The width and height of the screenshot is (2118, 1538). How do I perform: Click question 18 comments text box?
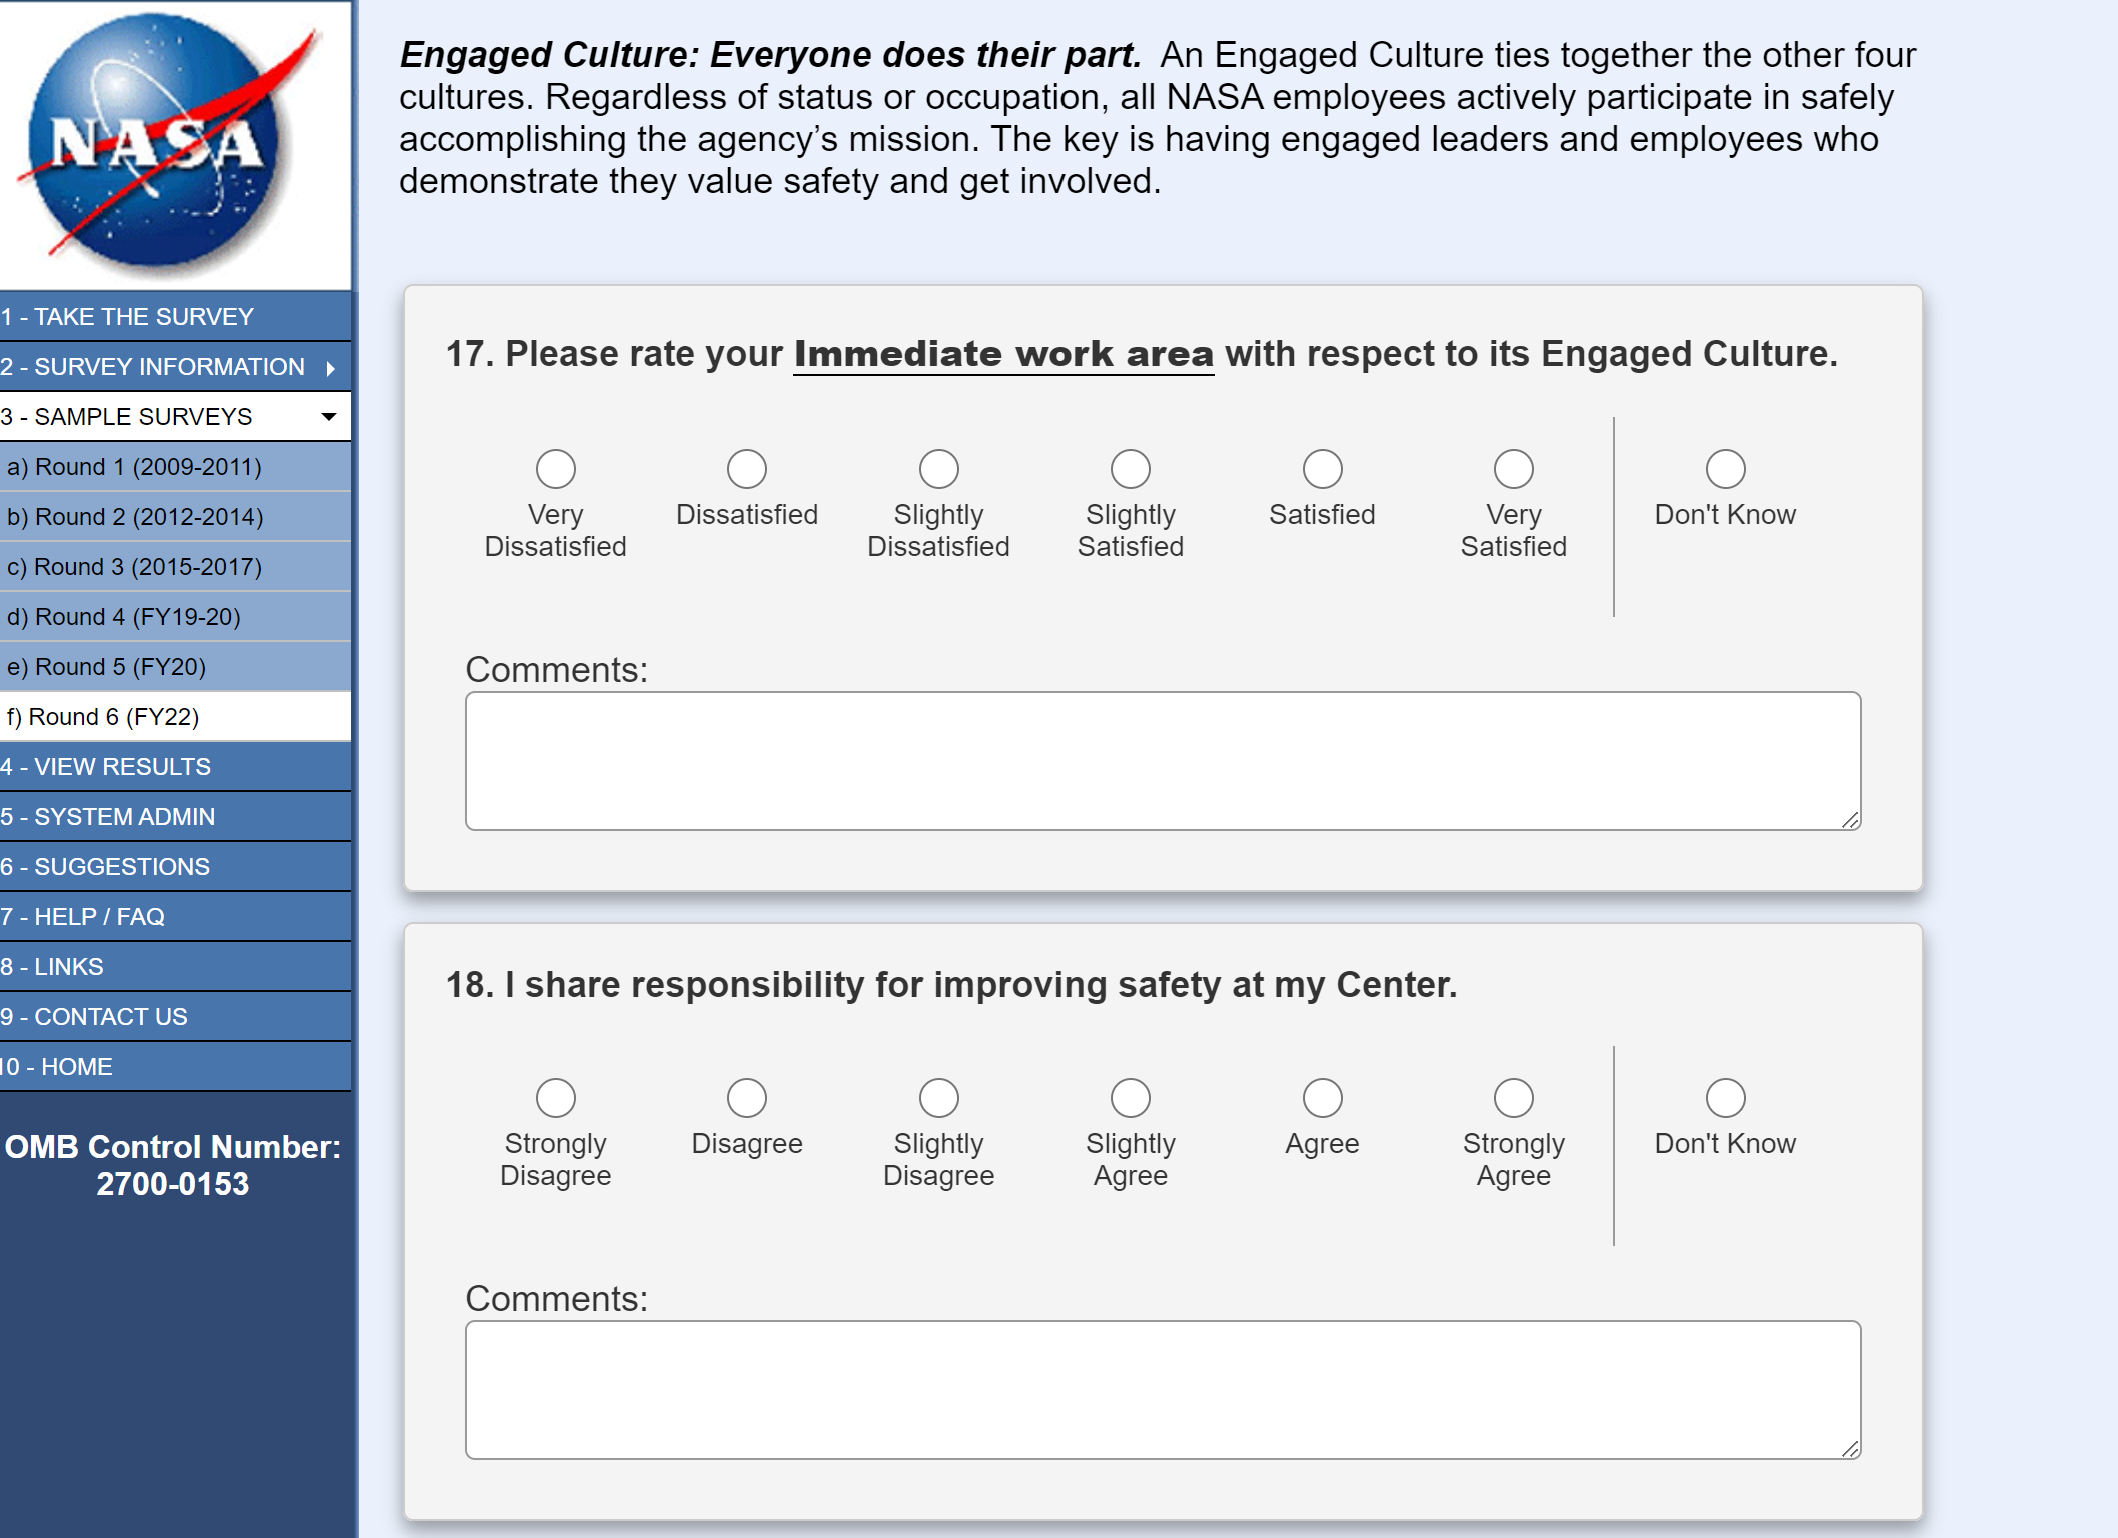click(x=1162, y=1390)
